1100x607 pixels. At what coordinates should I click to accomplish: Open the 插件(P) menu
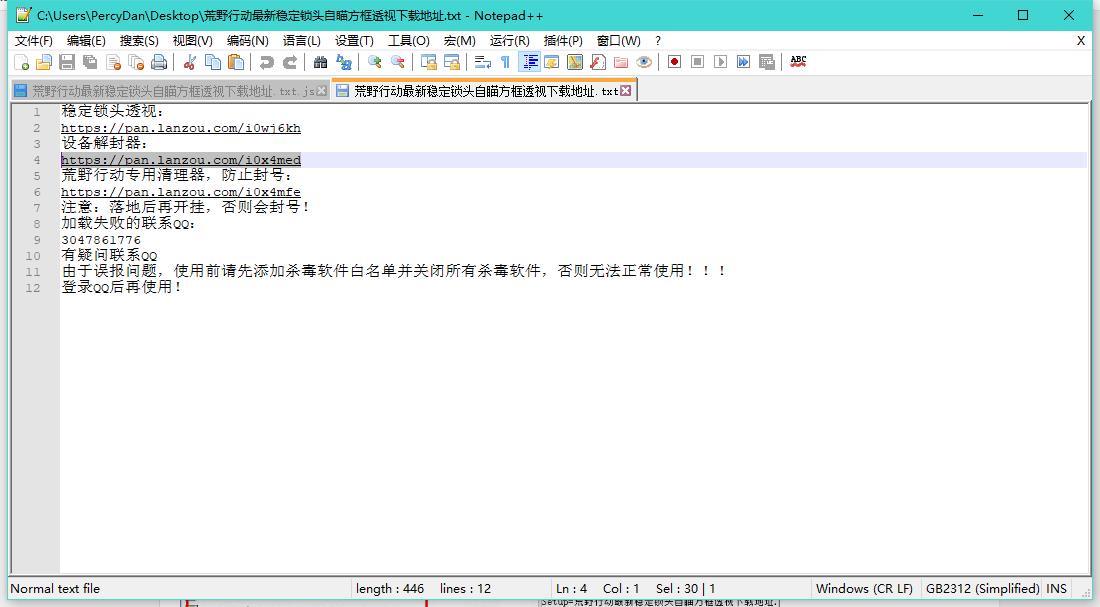pyautogui.click(x=563, y=41)
